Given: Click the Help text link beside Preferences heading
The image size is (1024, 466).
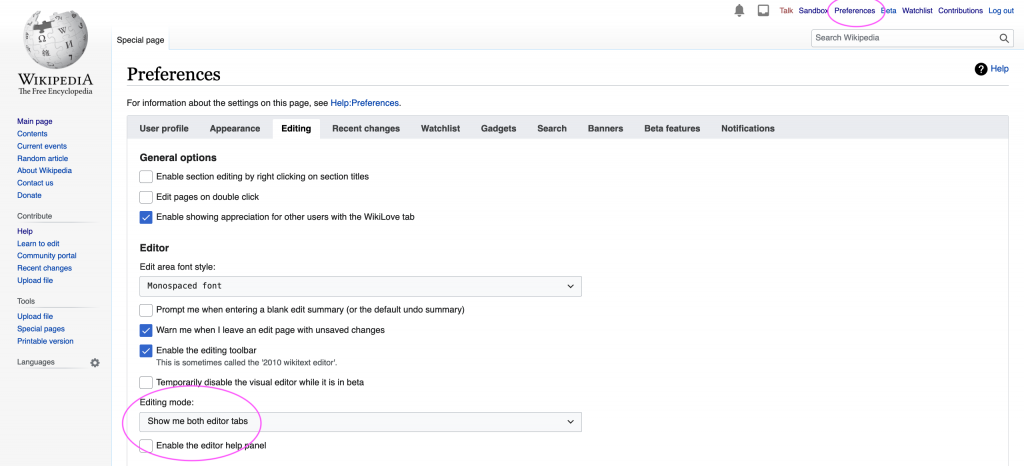Looking at the screenshot, I should pyautogui.click(x=999, y=69).
